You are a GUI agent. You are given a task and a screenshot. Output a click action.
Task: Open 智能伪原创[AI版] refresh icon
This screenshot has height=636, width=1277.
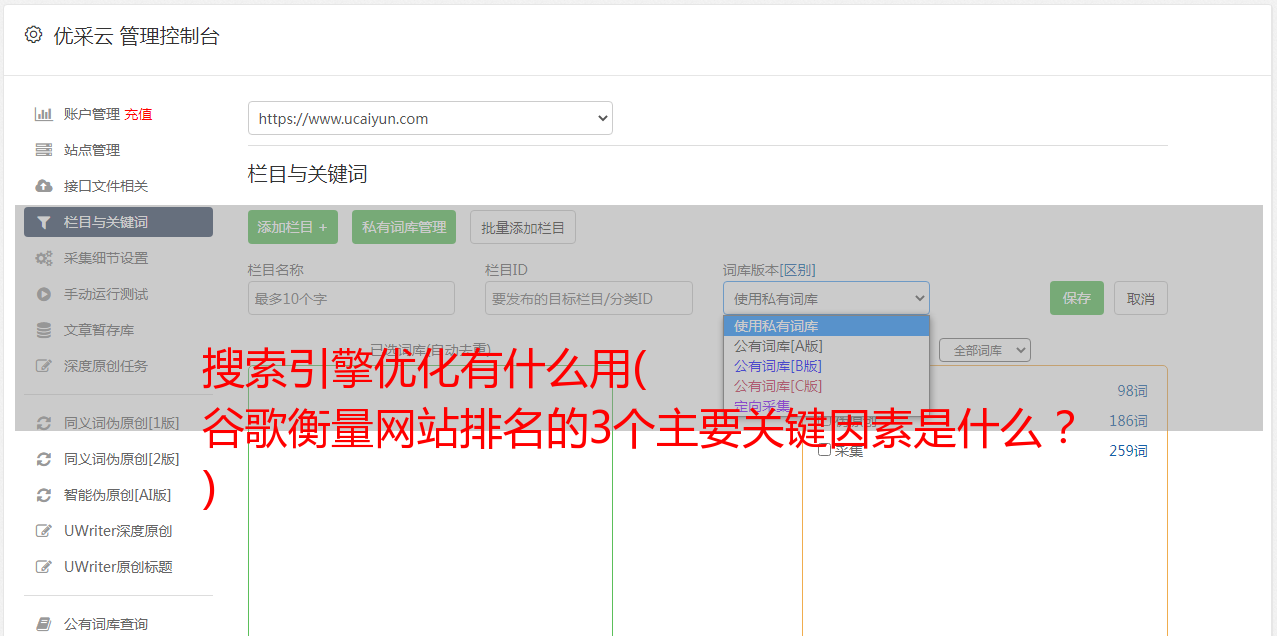point(43,495)
